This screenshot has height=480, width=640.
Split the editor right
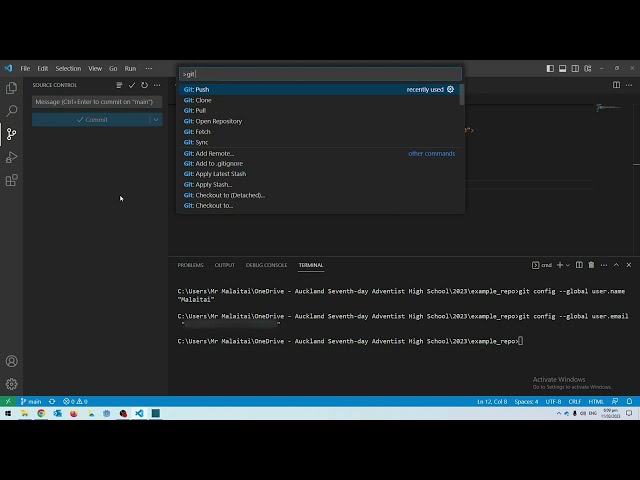pyautogui.click(x=616, y=85)
